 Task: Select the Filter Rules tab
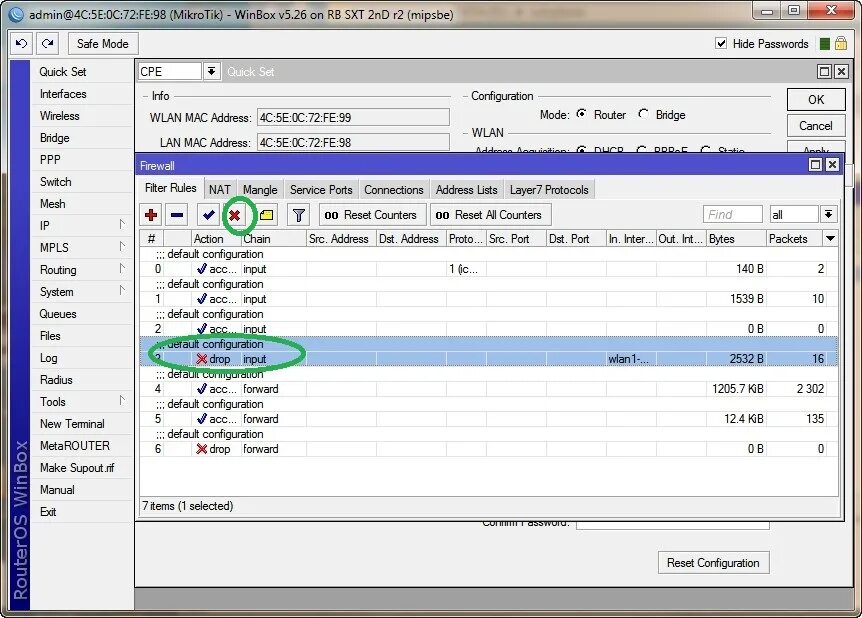coord(170,188)
